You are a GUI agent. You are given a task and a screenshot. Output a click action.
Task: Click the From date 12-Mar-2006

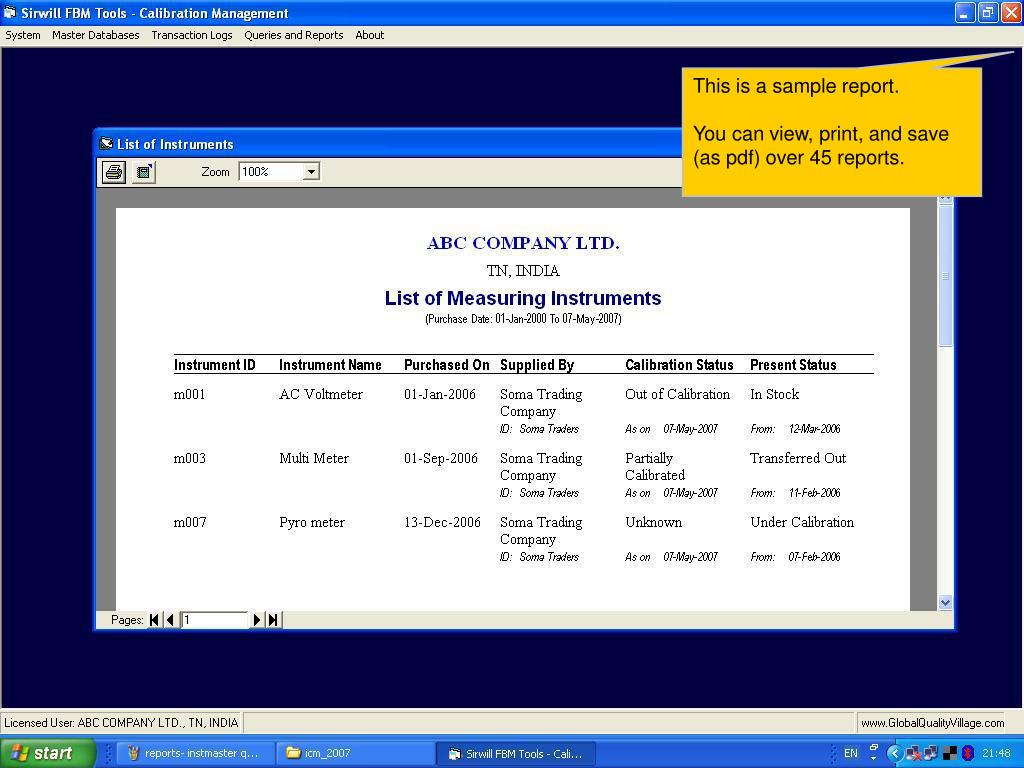814,429
